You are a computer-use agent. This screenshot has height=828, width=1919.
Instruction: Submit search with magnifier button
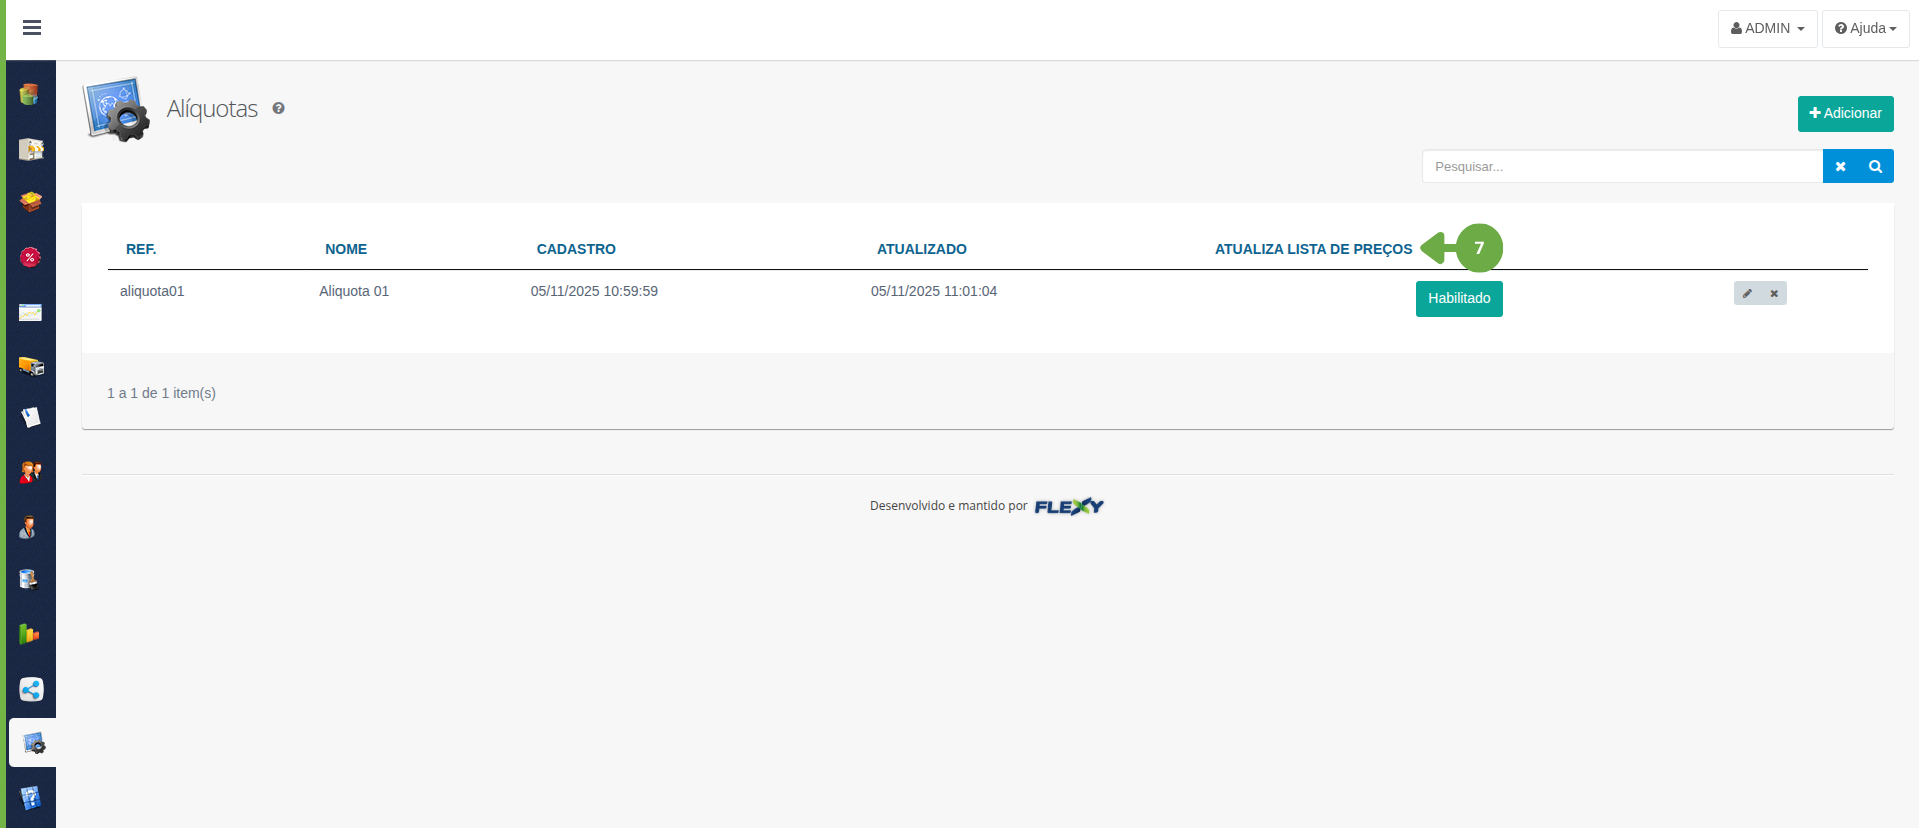pyautogui.click(x=1876, y=166)
